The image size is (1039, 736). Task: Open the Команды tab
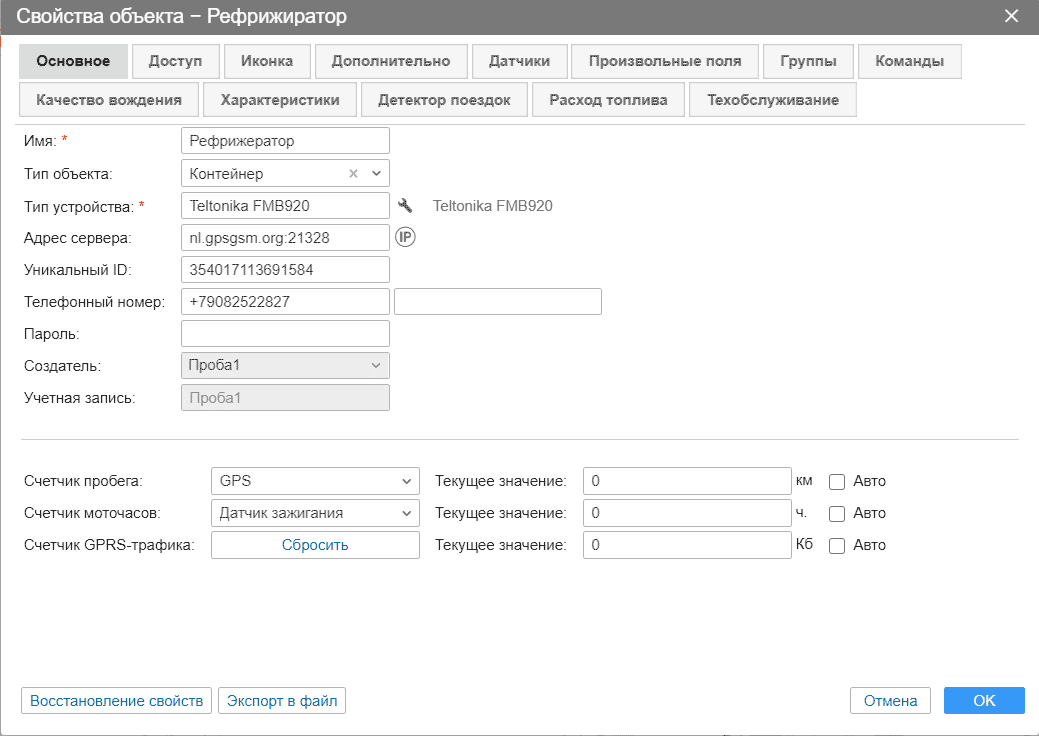pyautogui.click(x=910, y=61)
